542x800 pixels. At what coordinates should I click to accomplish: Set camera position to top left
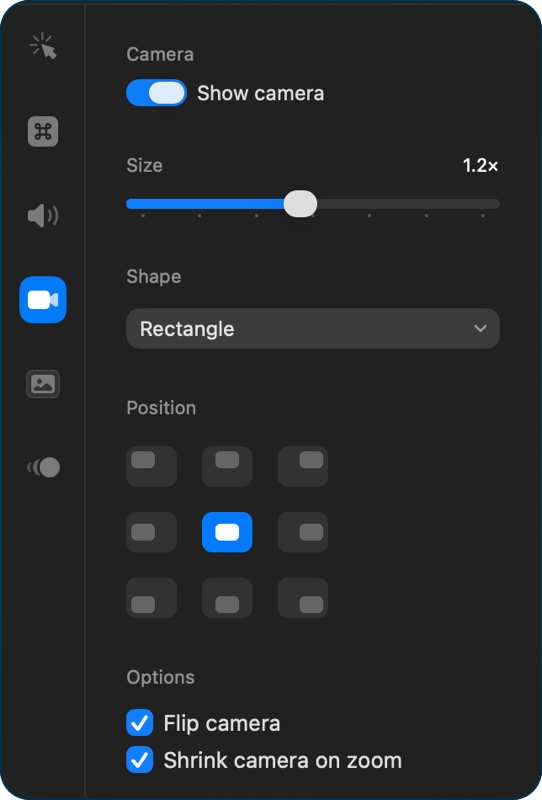click(x=152, y=466)
